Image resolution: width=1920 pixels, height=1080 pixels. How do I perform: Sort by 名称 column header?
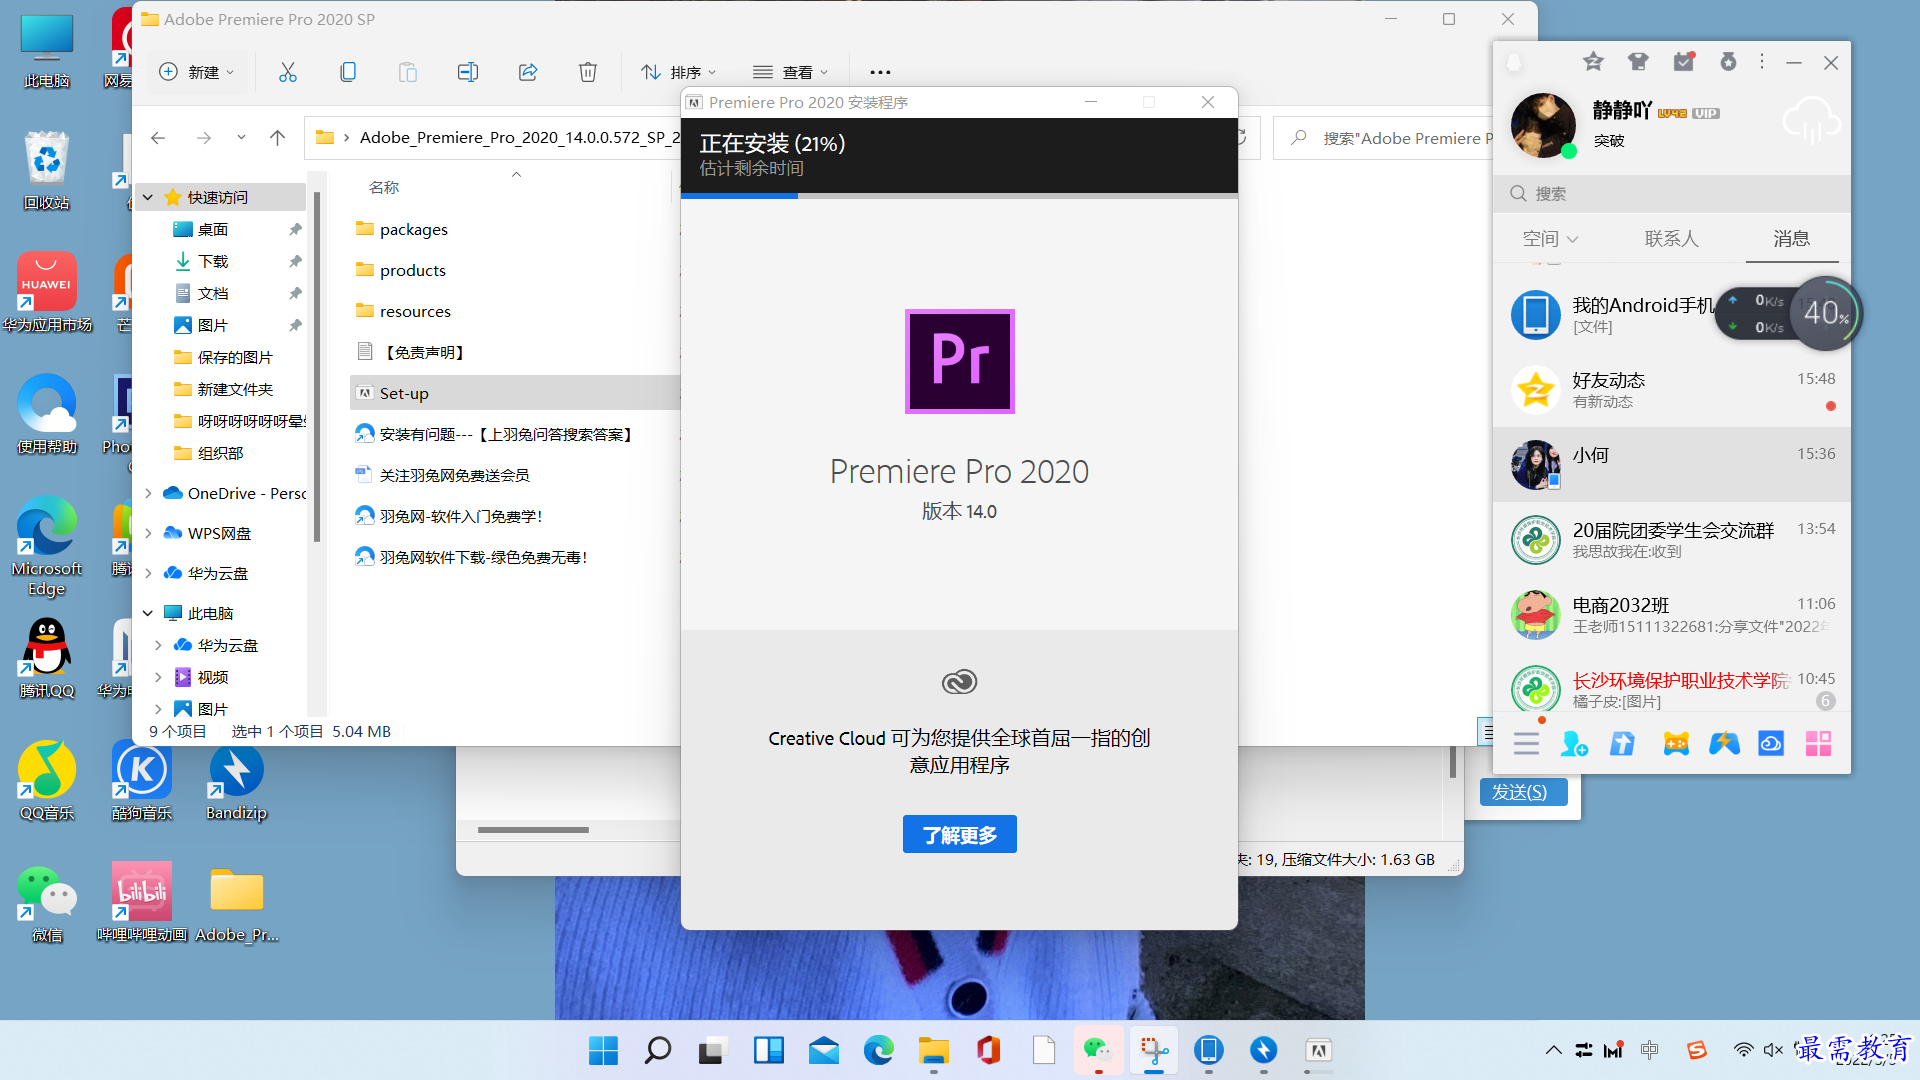384,187
